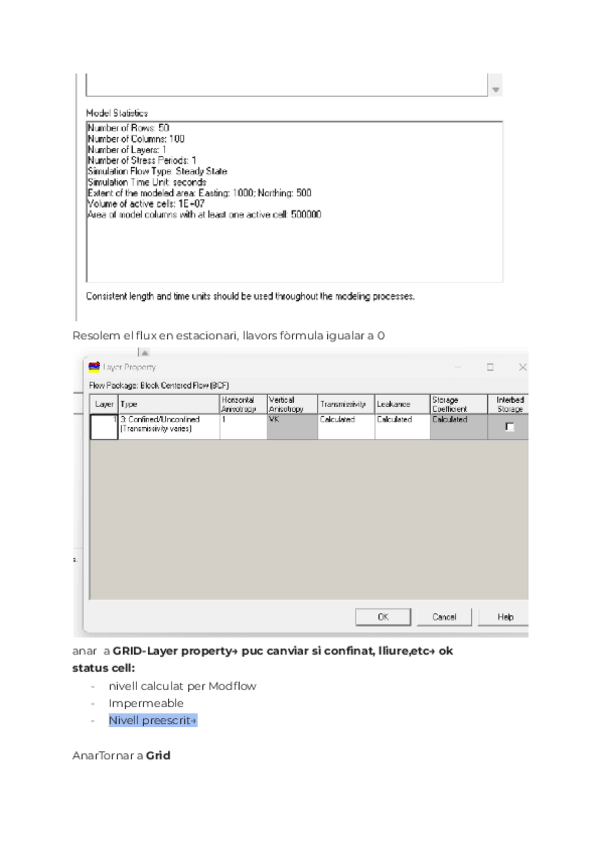Click the 'Horizontal Anisotropy' column header

tap(243, 405)
